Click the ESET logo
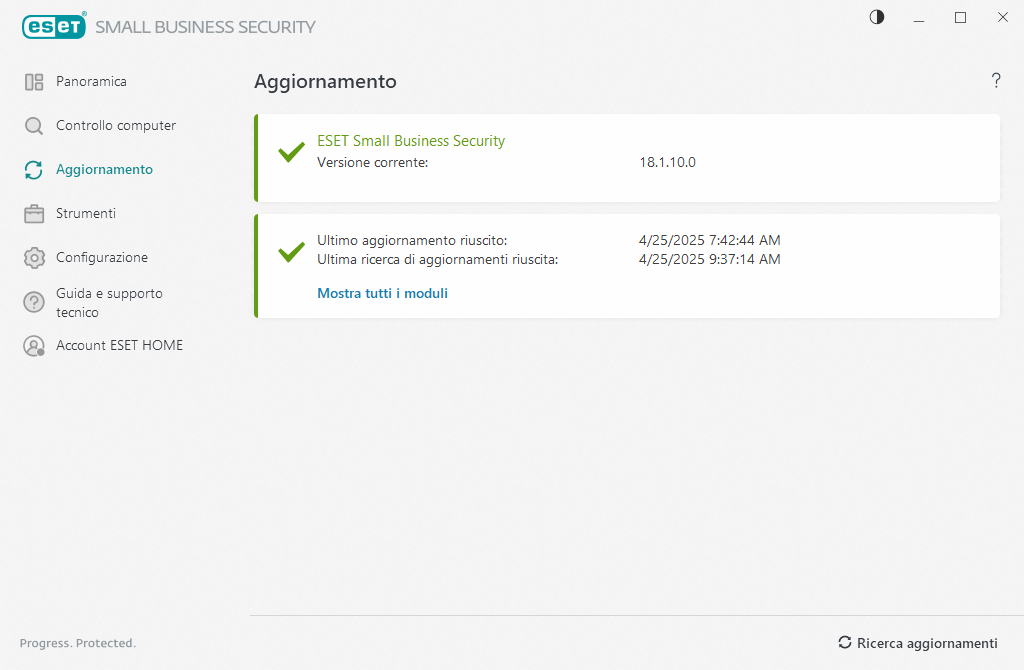This screenshot has height=670, width=1024. [53, 27]
